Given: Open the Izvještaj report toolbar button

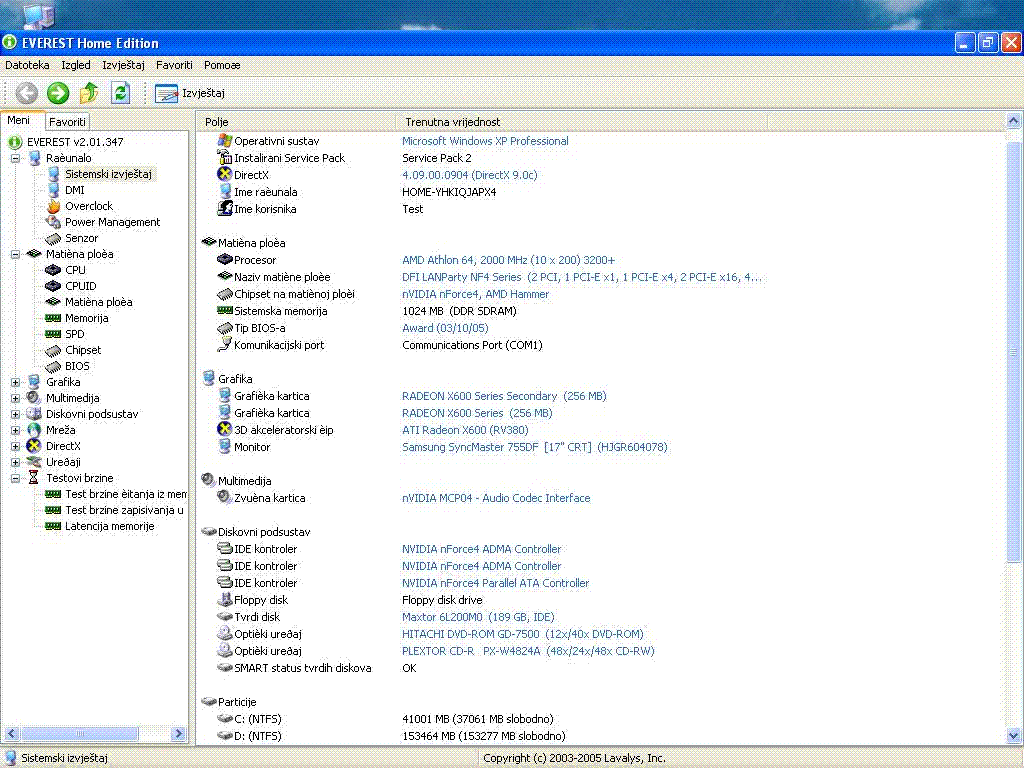Looking at the screenshot, I should coord(190,93).
